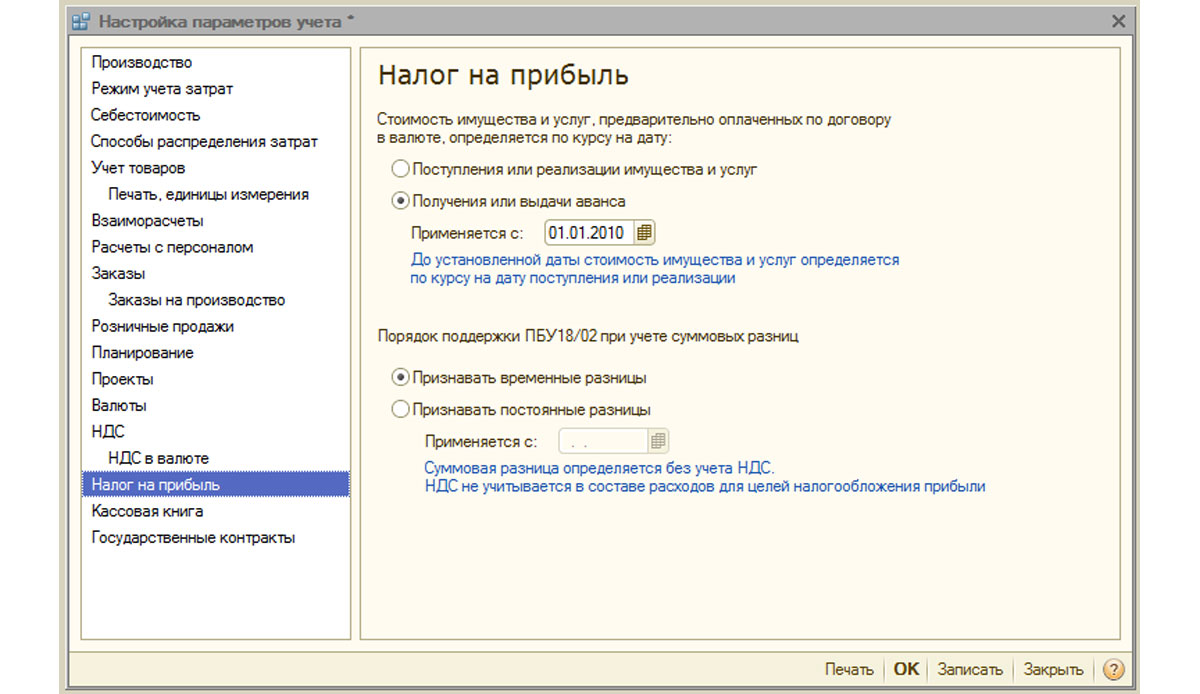1200x694 pixels.
Task: Click the window icon in the title bar
Action: pos(80,21)
